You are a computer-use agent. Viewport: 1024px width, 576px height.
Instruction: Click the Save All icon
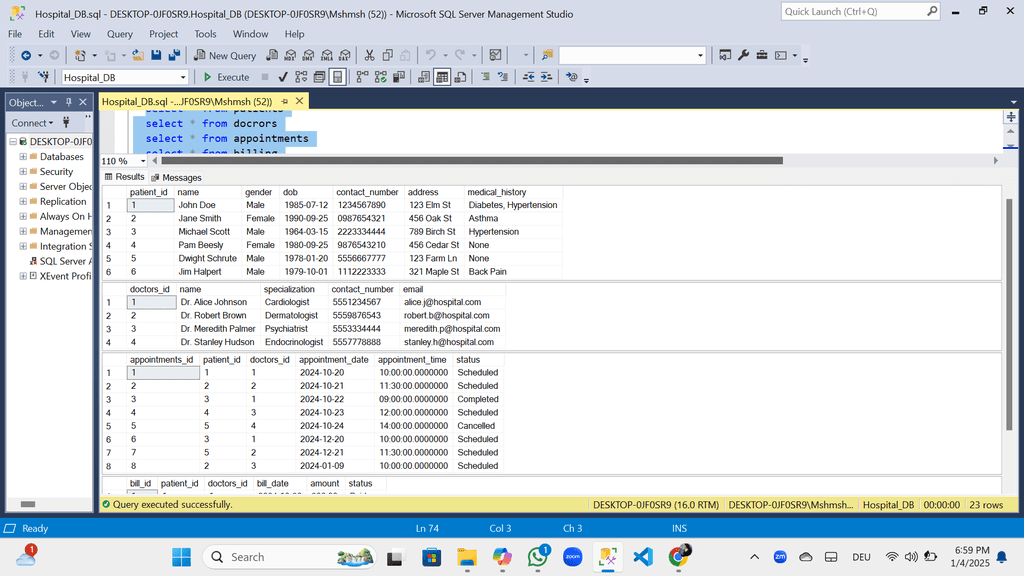[x=174, y=56]
